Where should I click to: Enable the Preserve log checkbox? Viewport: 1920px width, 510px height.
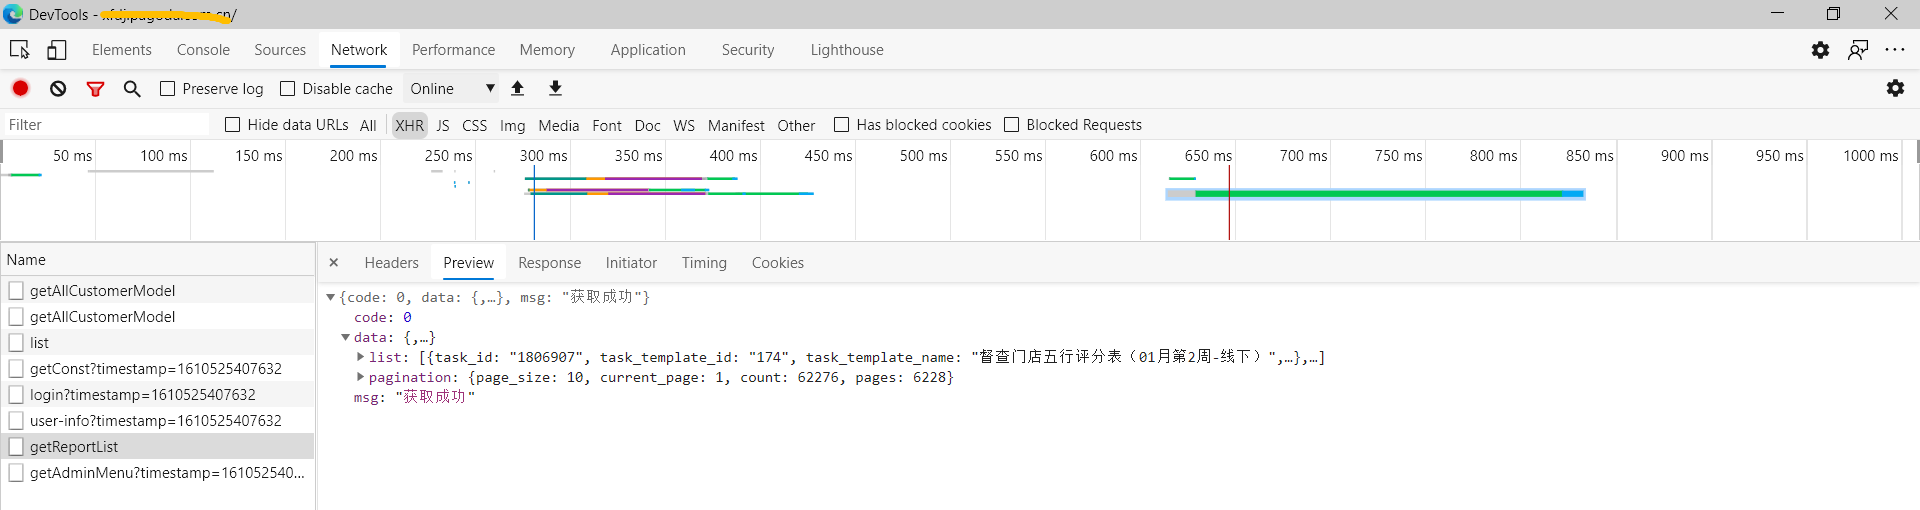168,89
